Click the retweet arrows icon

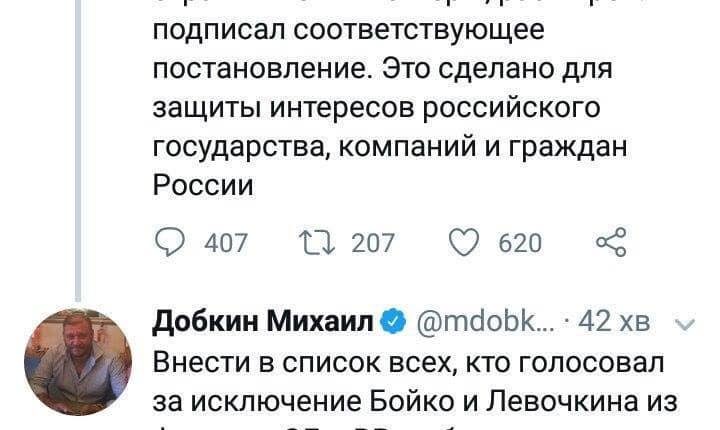click(317, 242)
